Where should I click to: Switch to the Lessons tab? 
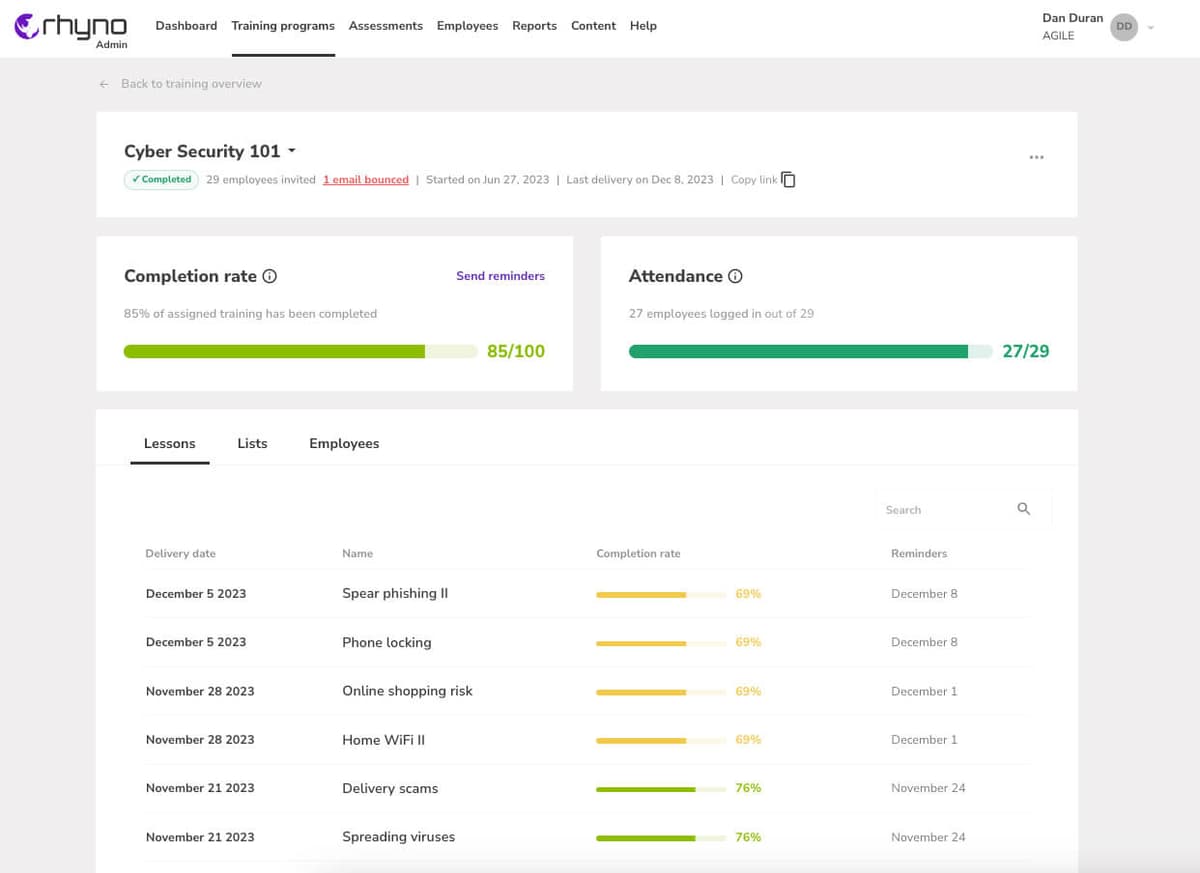point(170,443)
